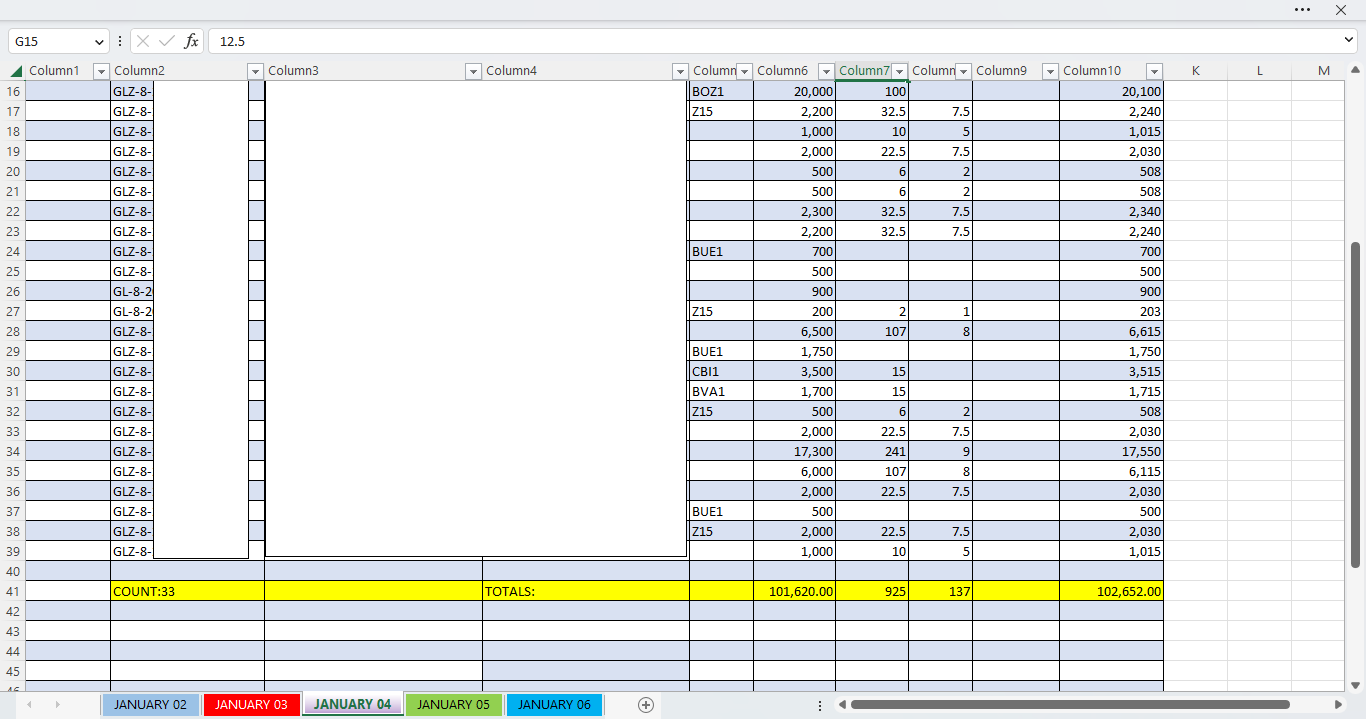Select cell with value 6,615
The width and height of the screenshot is (1366, 720).
[1111, 331]
